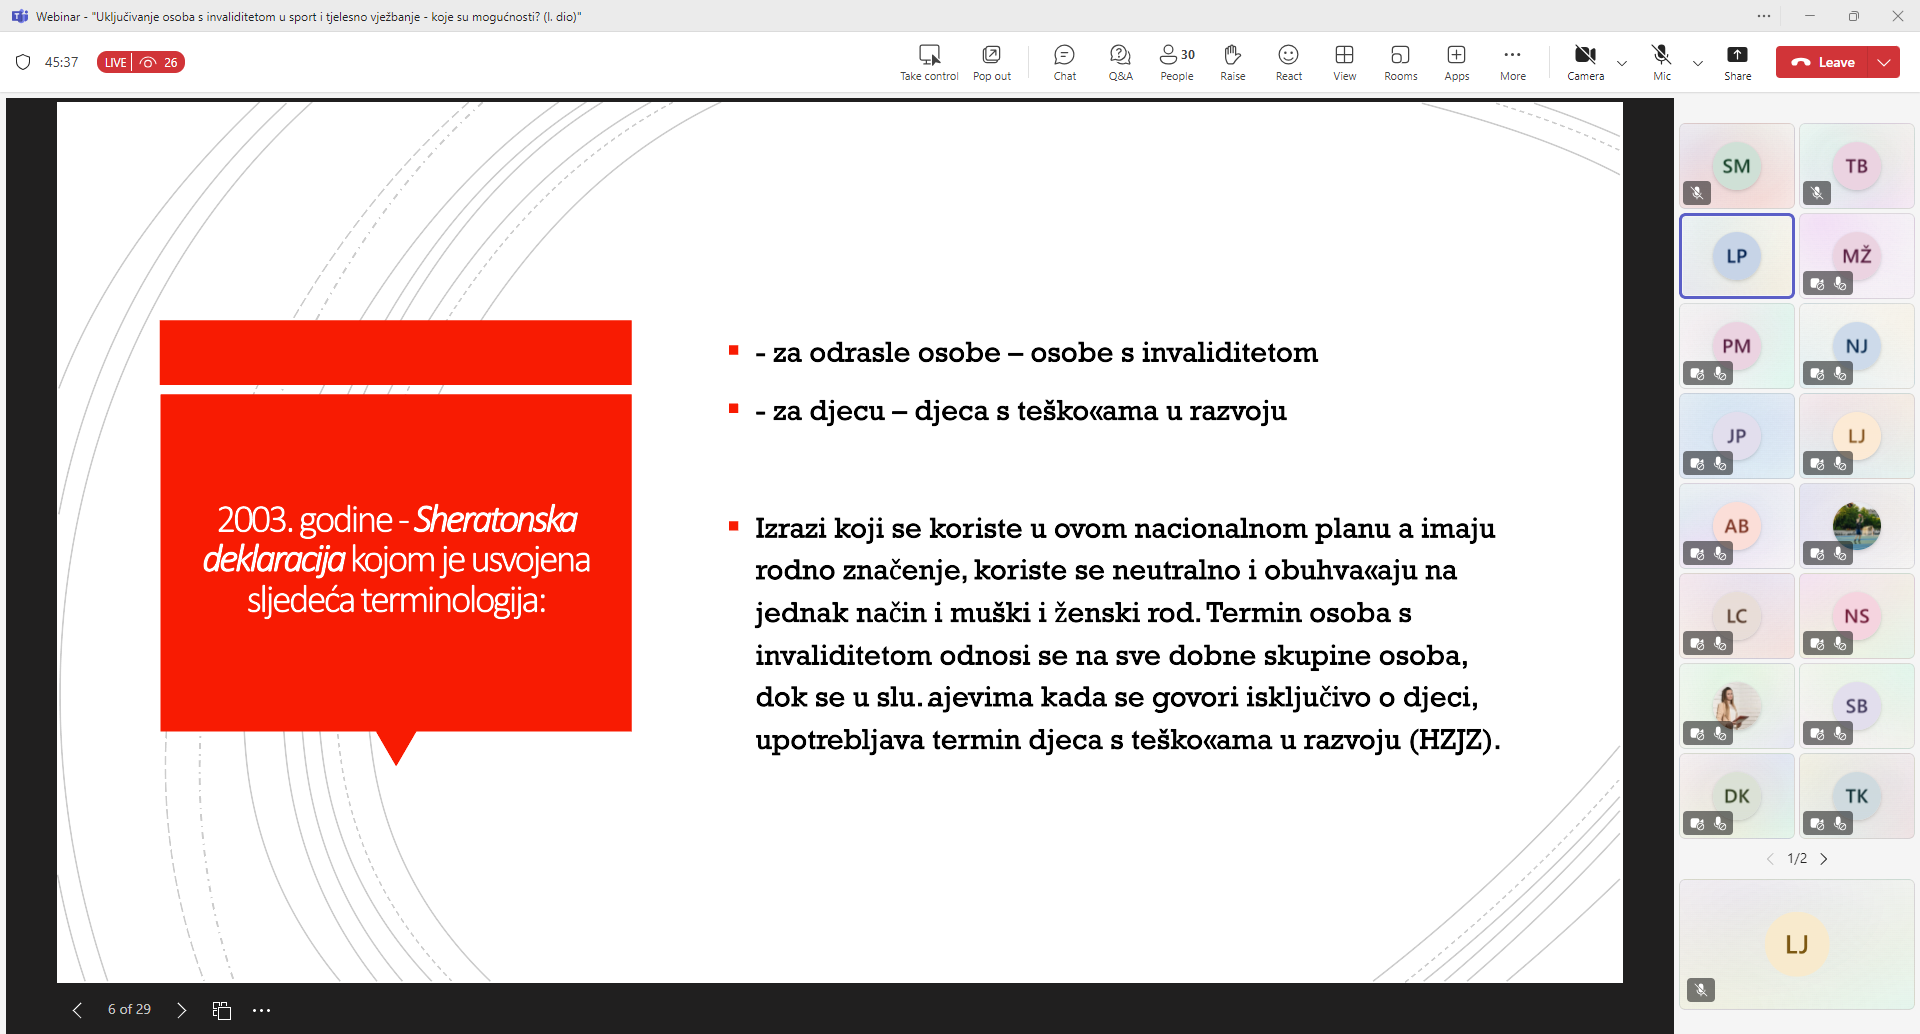Click the 6 of 29 slide counter
This screenshot has width=1920, height=1034.
coord(129,1009)
